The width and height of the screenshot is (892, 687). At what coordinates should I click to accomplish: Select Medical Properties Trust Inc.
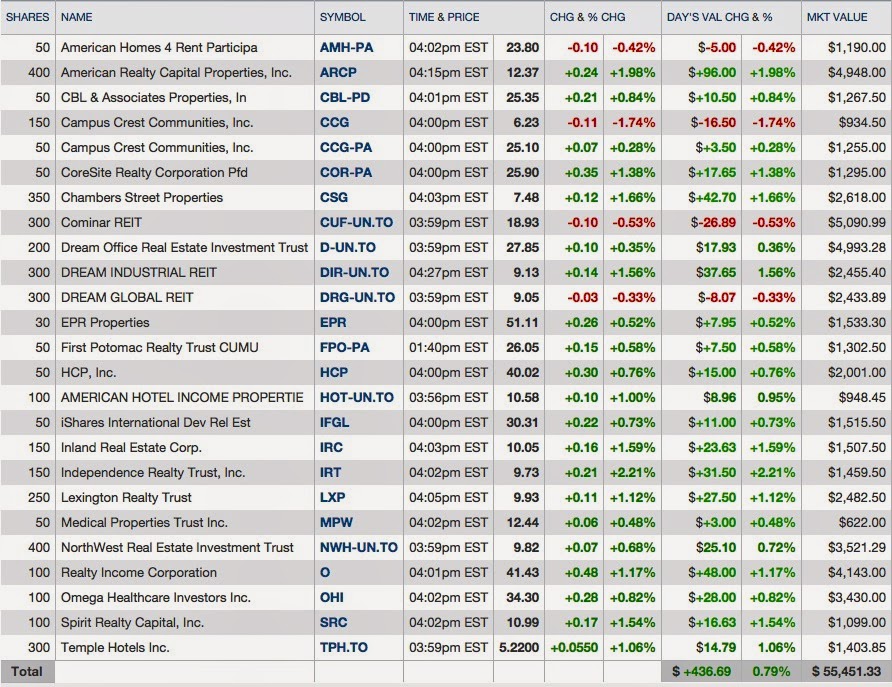pos(144,523)
